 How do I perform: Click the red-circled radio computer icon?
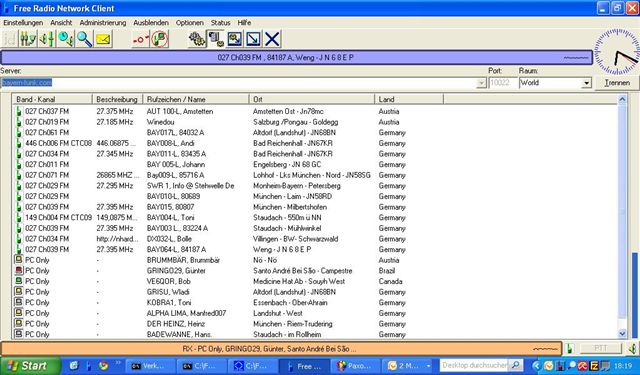159,39
